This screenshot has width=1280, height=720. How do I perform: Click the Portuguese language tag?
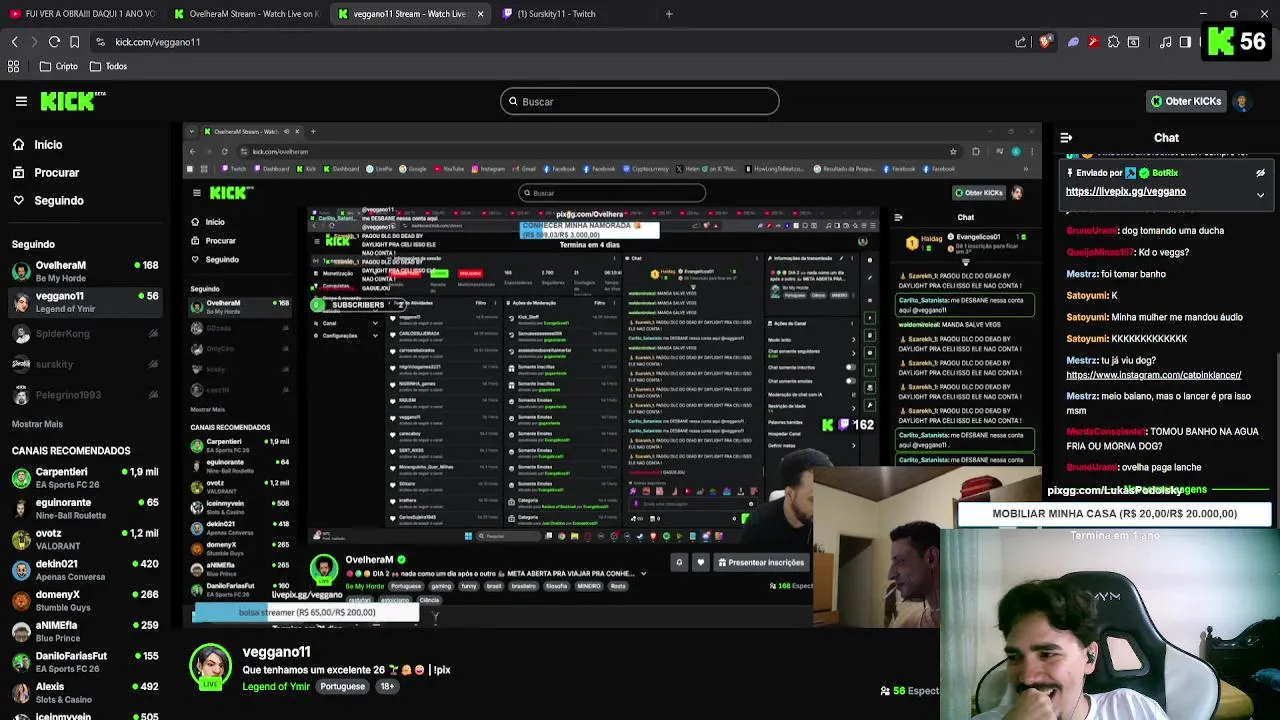(x=343, y=687)
